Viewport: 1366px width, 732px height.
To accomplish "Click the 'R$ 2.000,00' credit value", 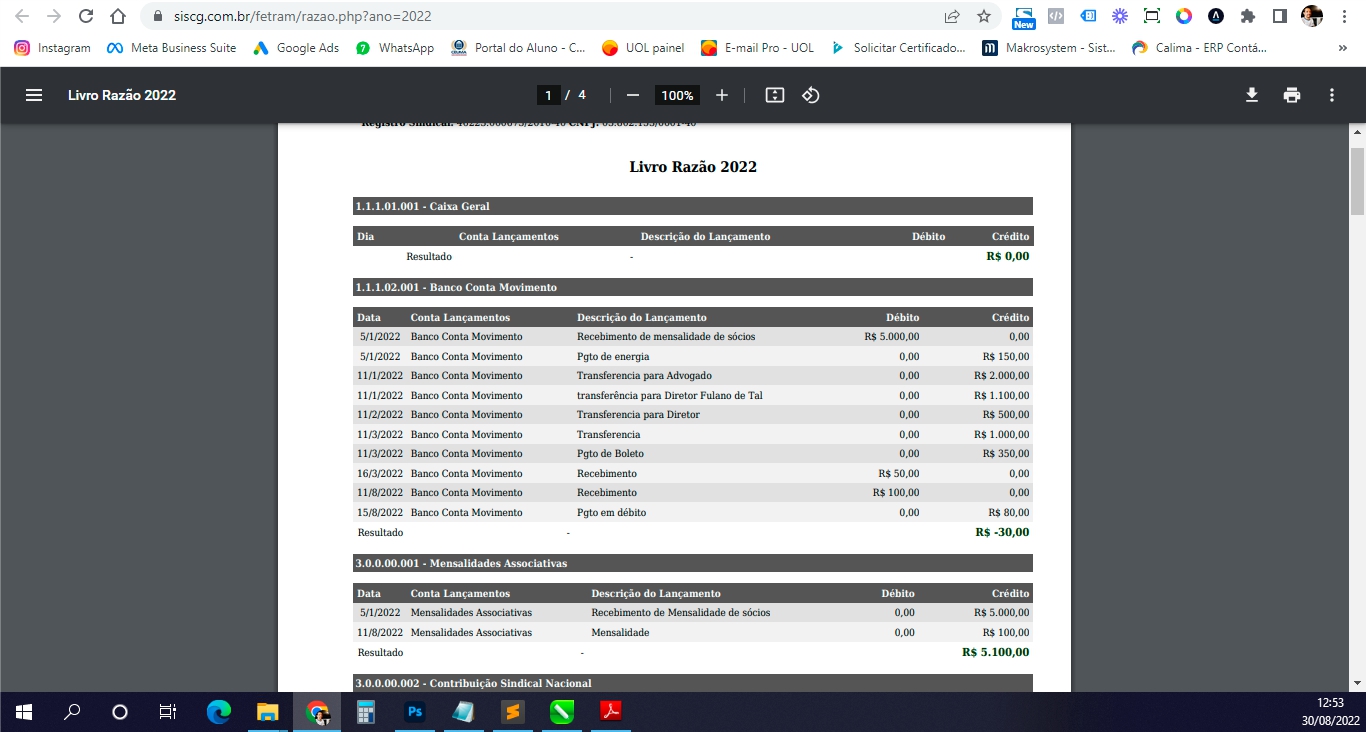I will point(1002,376).
